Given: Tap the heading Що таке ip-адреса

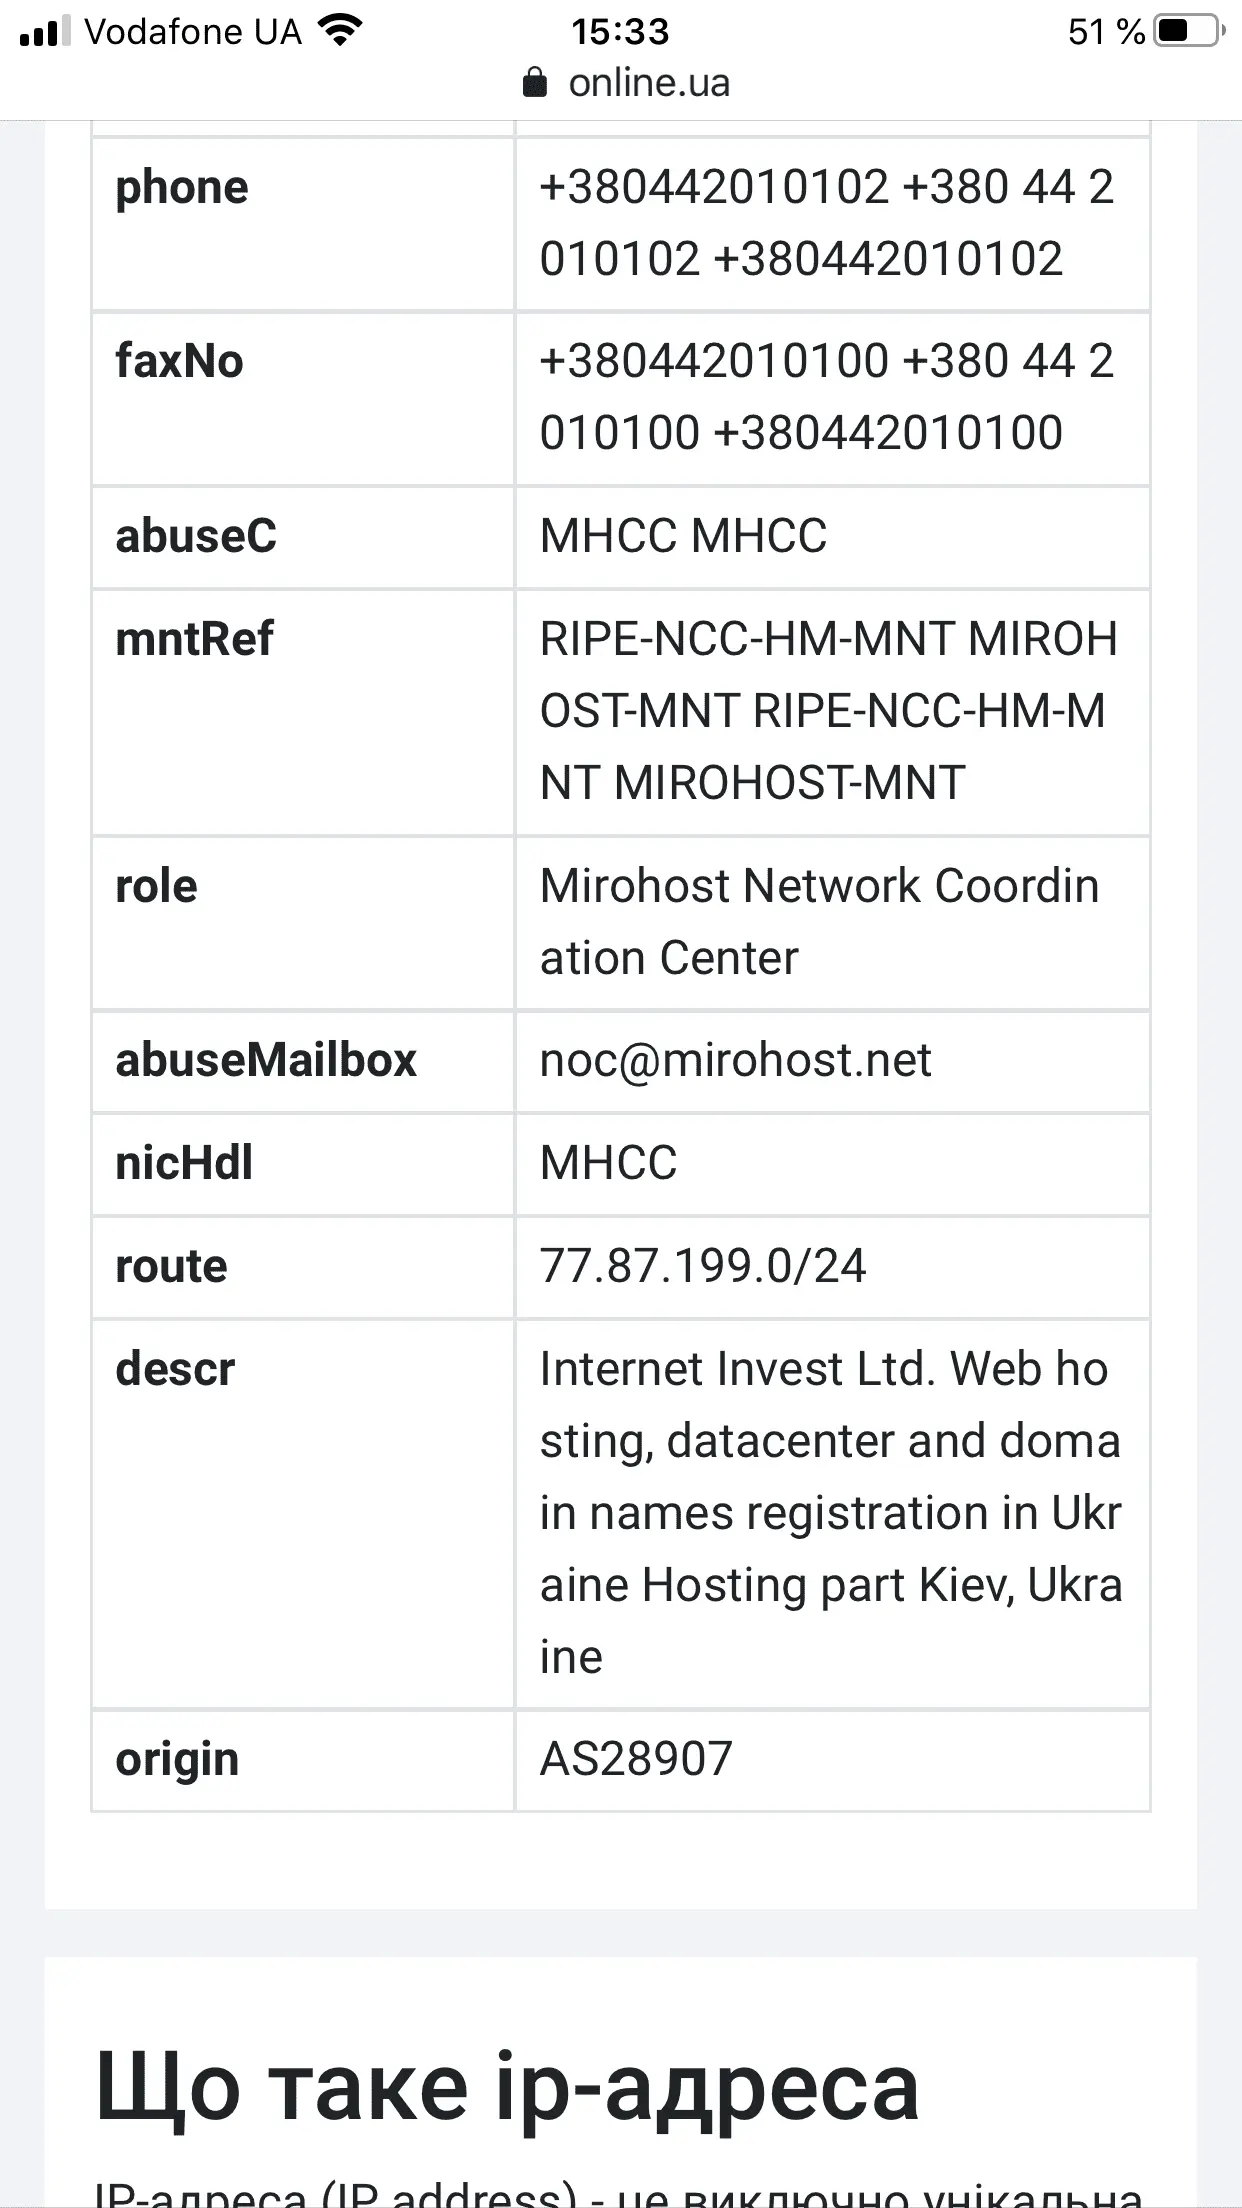Looking at the screenshot, I should (x=506, y=2087).
